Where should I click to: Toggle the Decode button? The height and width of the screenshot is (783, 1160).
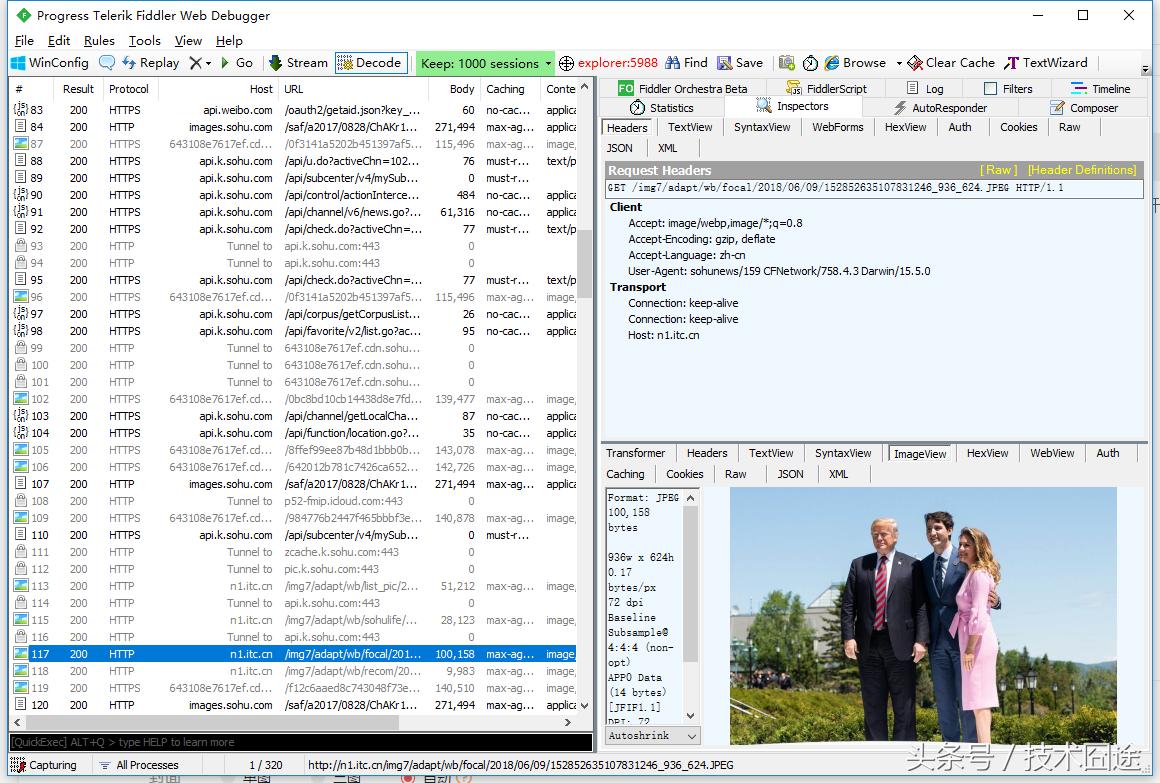pos(370,63)
